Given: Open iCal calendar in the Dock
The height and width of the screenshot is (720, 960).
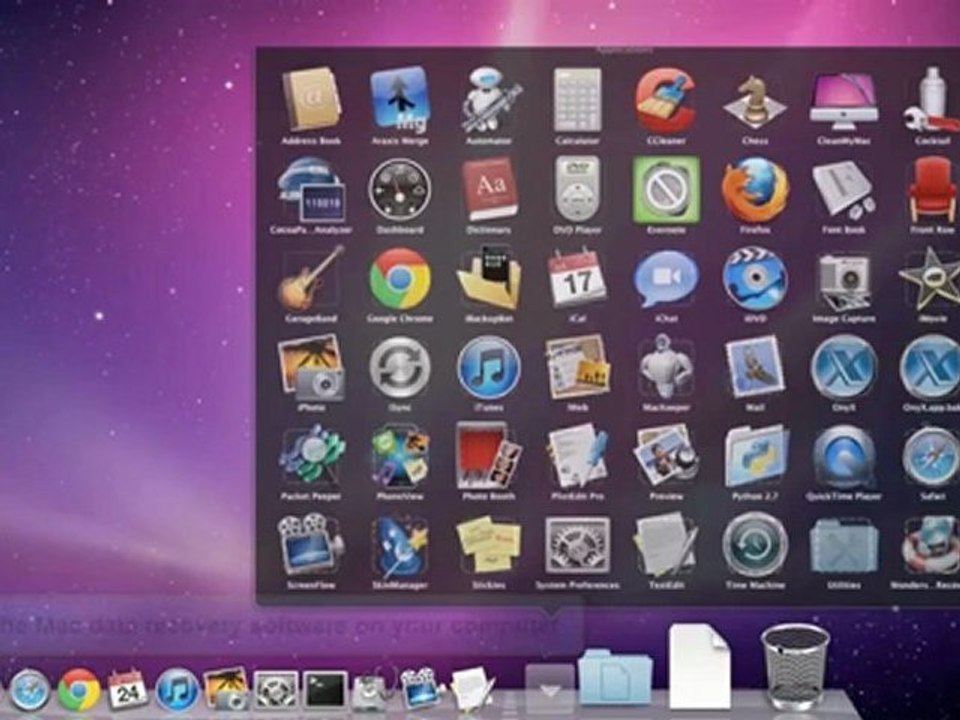Looking at the screenshot, I should [127, 689].
